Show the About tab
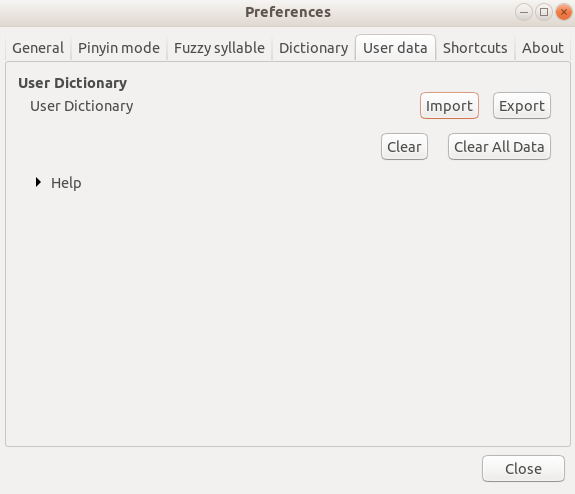This screenshot has height=494, width=575. coord(543,48)
